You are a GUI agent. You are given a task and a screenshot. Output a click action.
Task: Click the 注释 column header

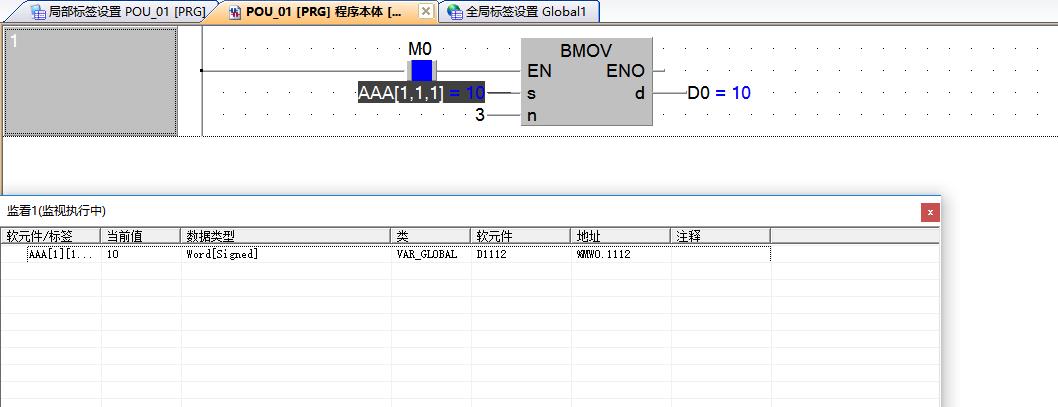click(x=720, y=236)
